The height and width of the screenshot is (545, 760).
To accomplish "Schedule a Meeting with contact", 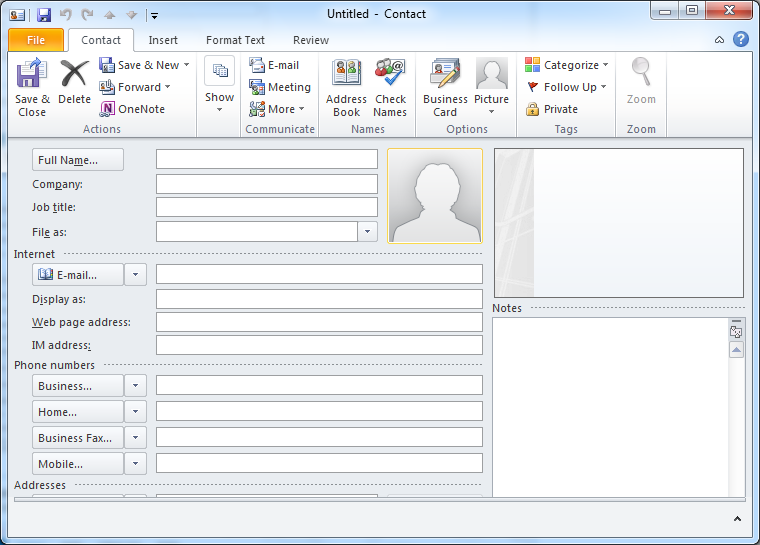I will [280, 87].
